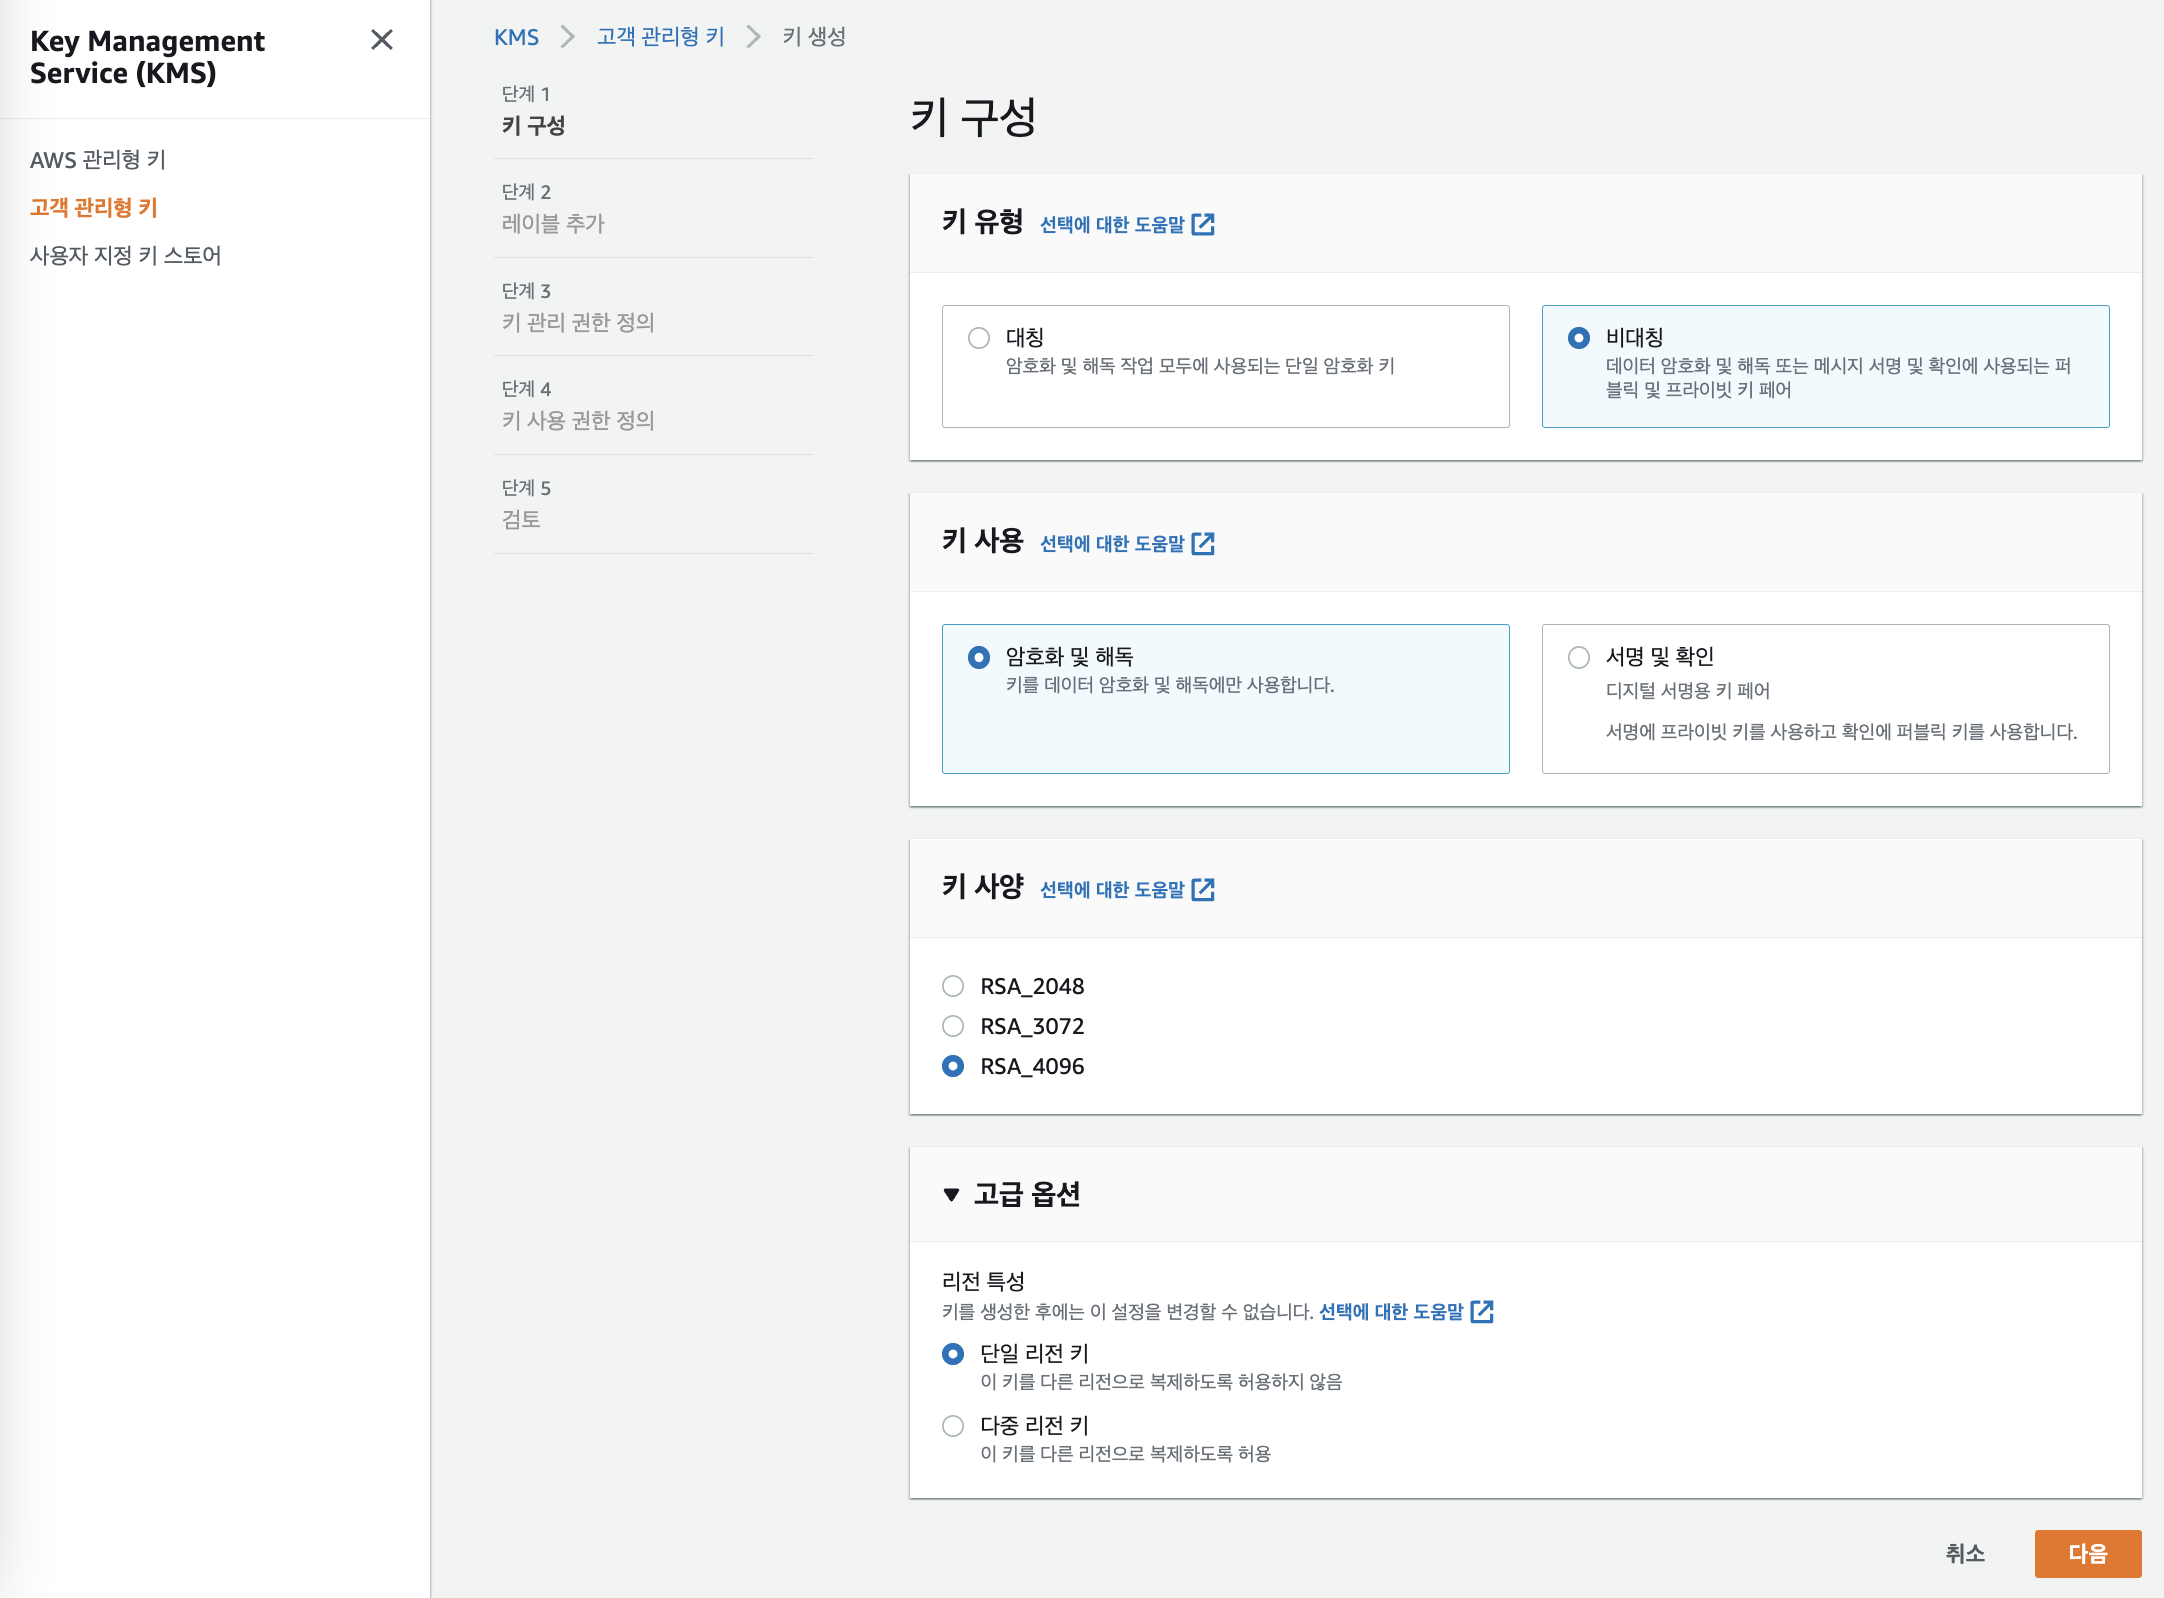Go to 고객 관리형 키 breadcrumb

pyautogui.click(x=660, y=37)
